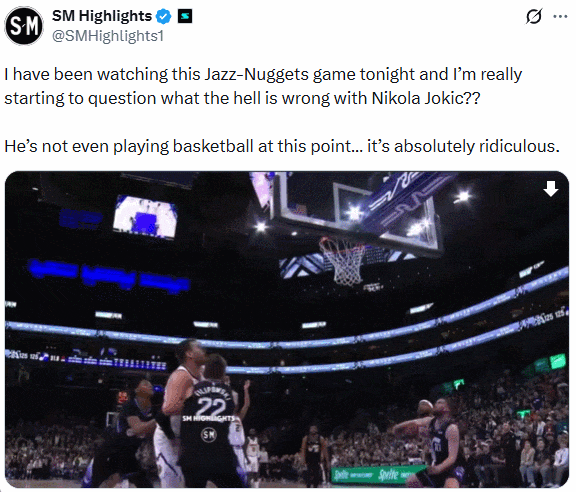Click the word "Jazz-Nuggets" in the tweet text
This screenshot has height=492, width=576.
(256, 74)
